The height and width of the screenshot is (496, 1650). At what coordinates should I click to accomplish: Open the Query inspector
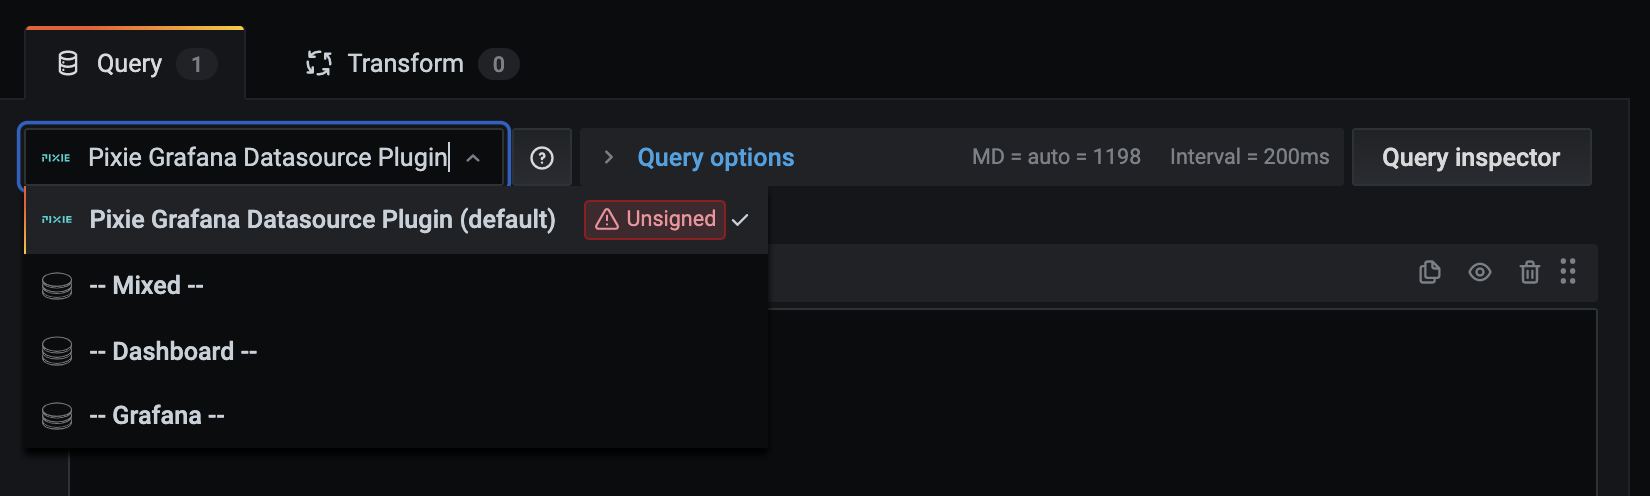coord(1470,158)
